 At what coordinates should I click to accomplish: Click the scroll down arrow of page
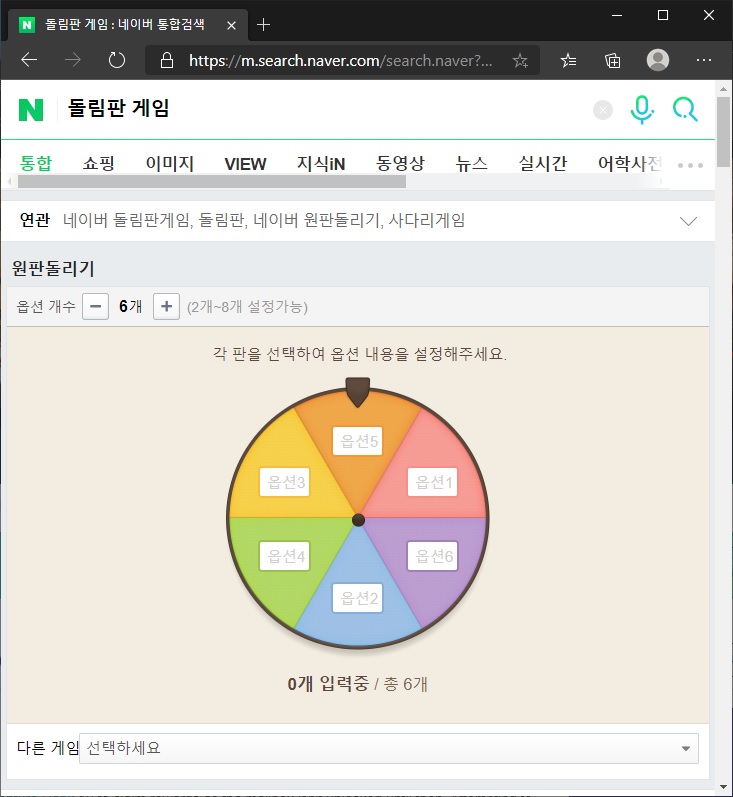pos(723,787)
